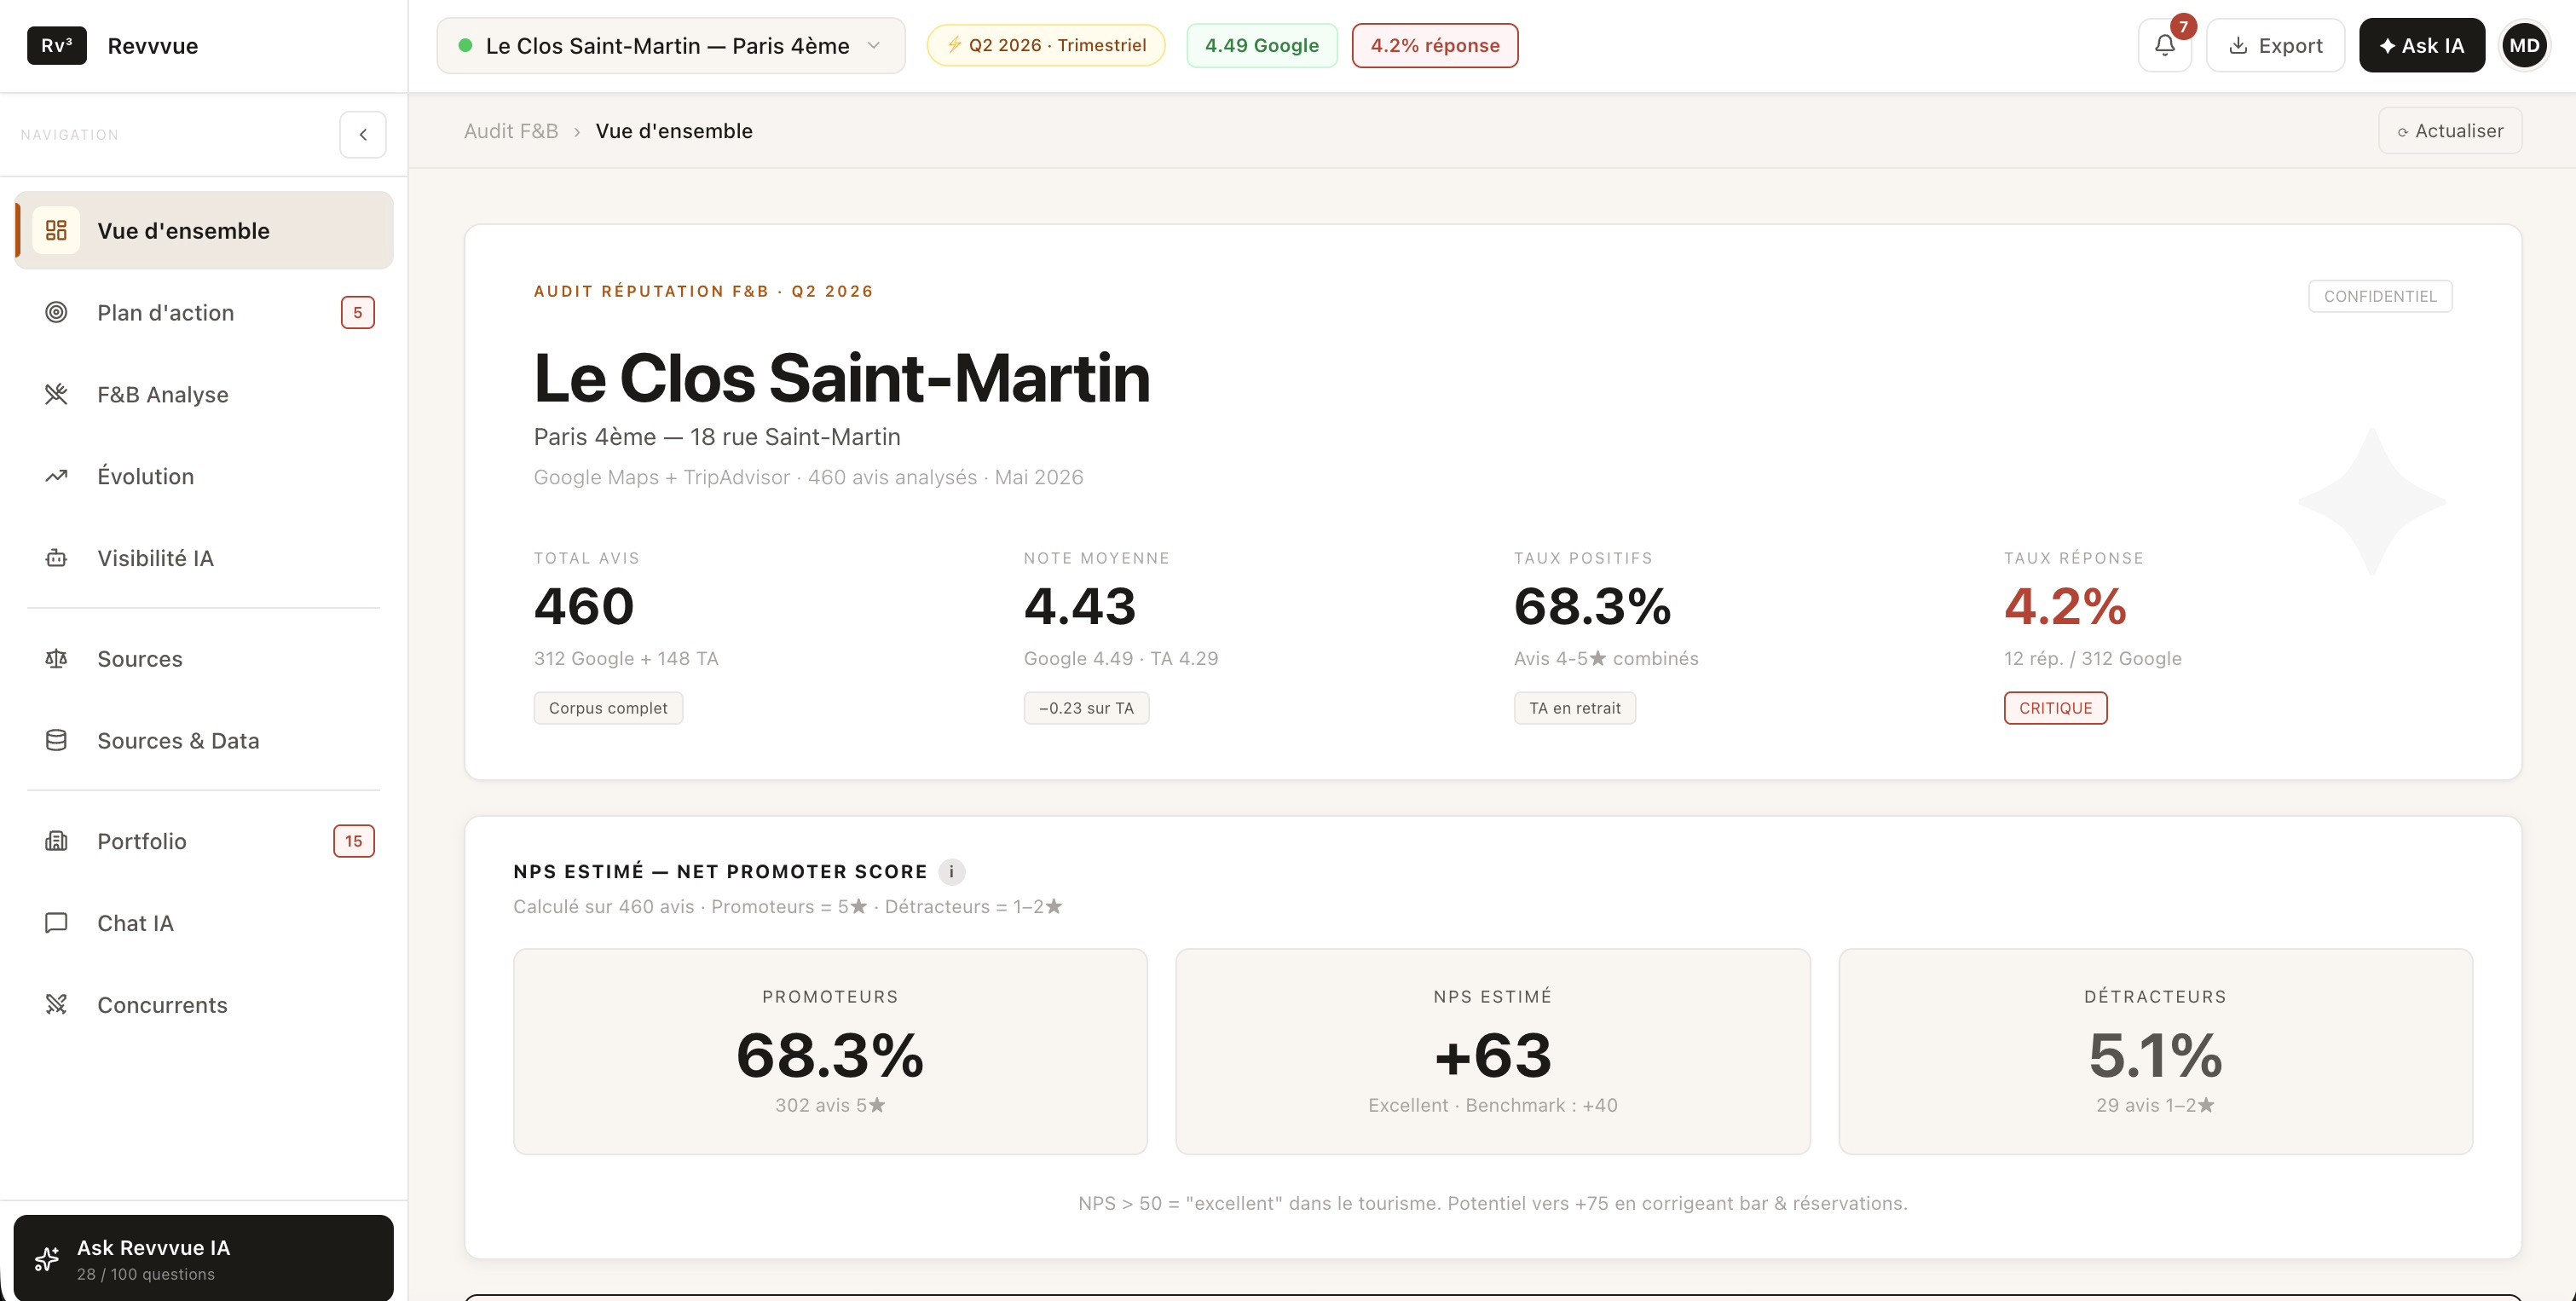Click the Concurrents crossed swords icon

pos(56,1004)
